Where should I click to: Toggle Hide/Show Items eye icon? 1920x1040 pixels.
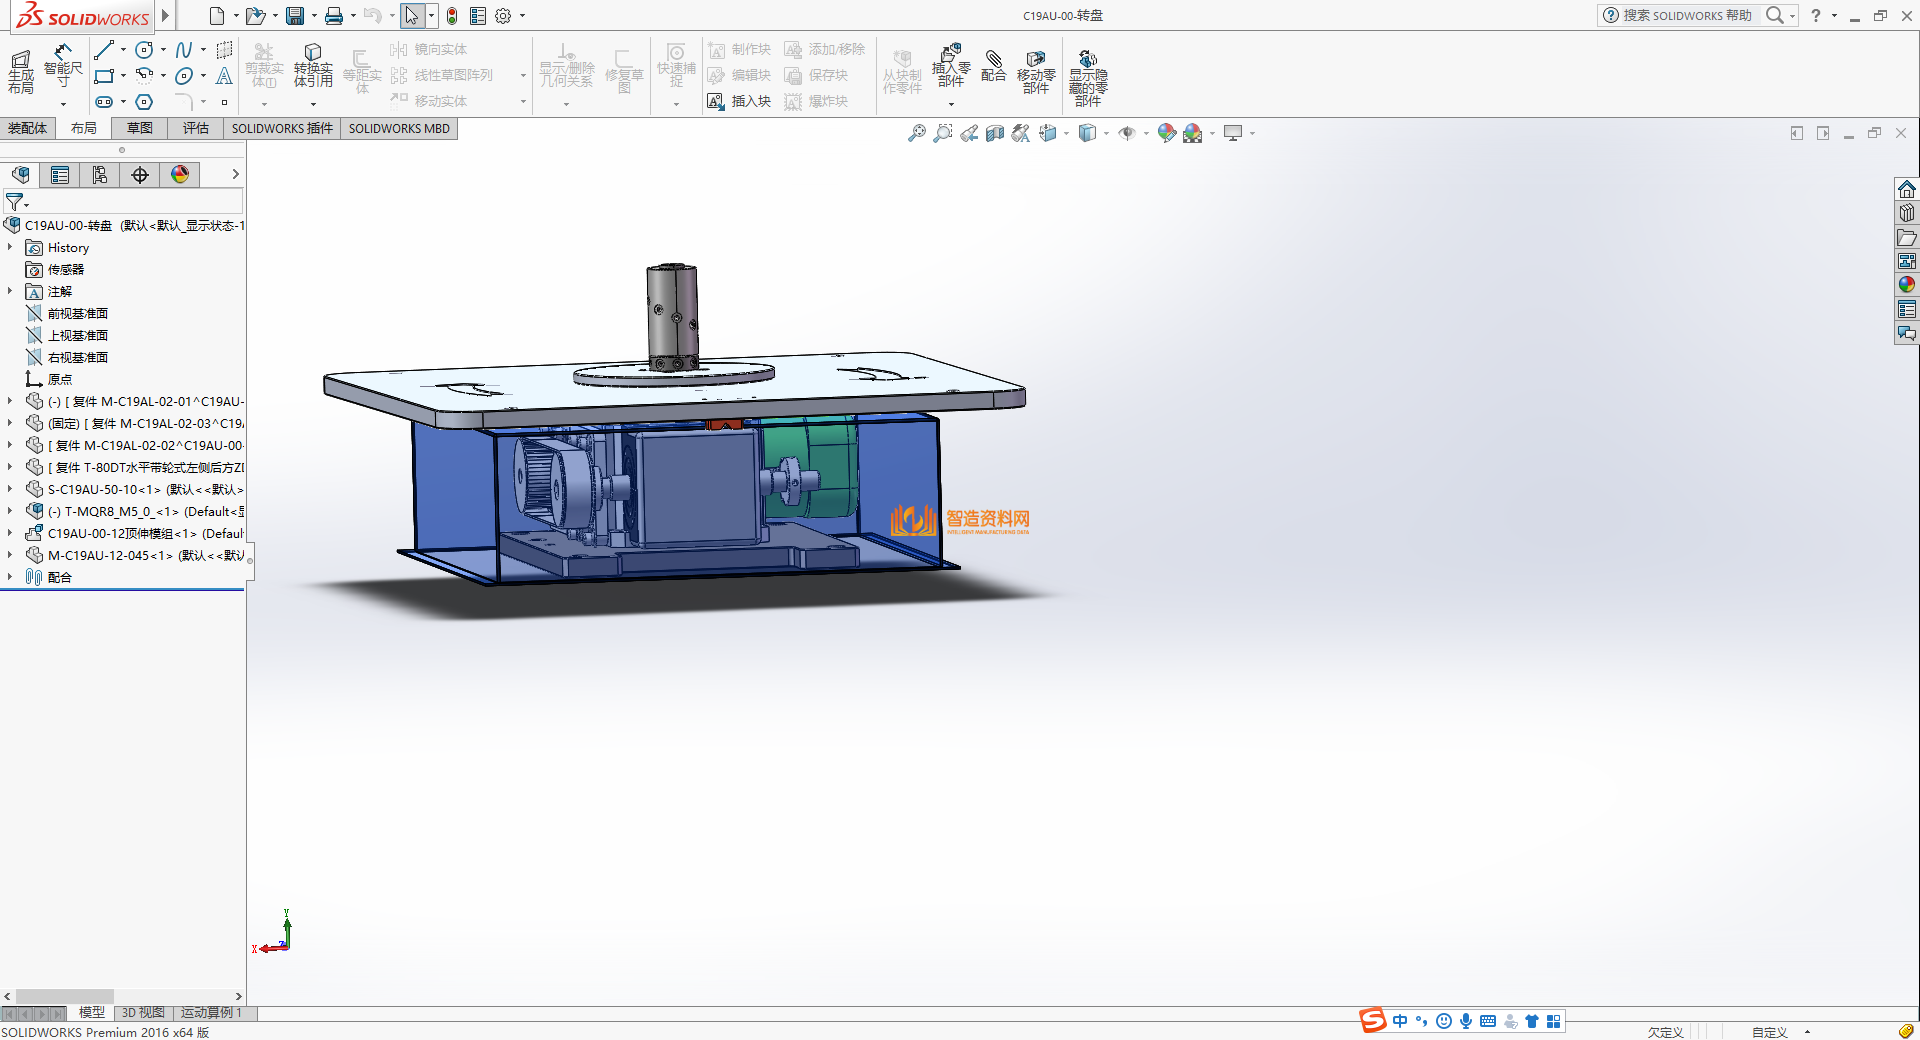(1127, 133)
